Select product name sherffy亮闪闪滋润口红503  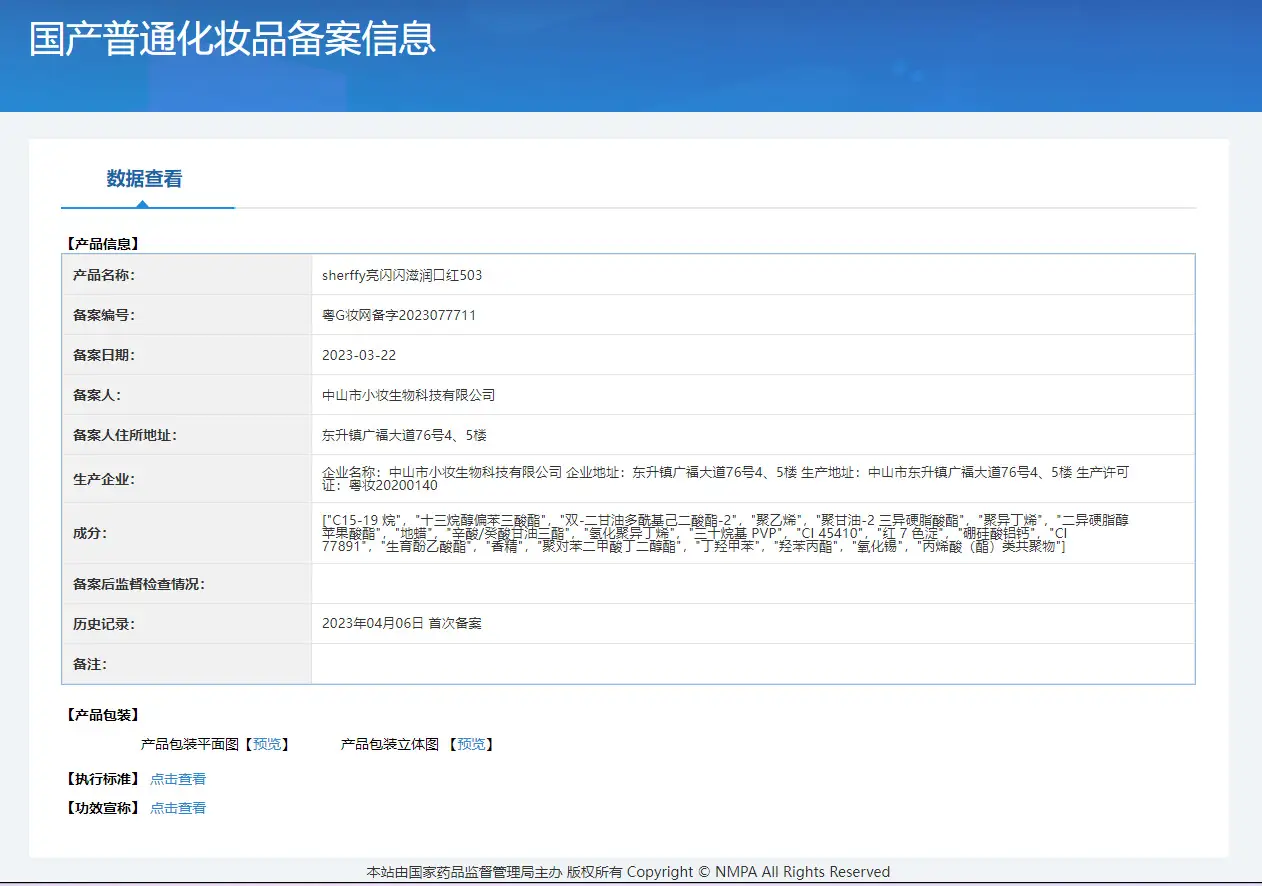402,275
